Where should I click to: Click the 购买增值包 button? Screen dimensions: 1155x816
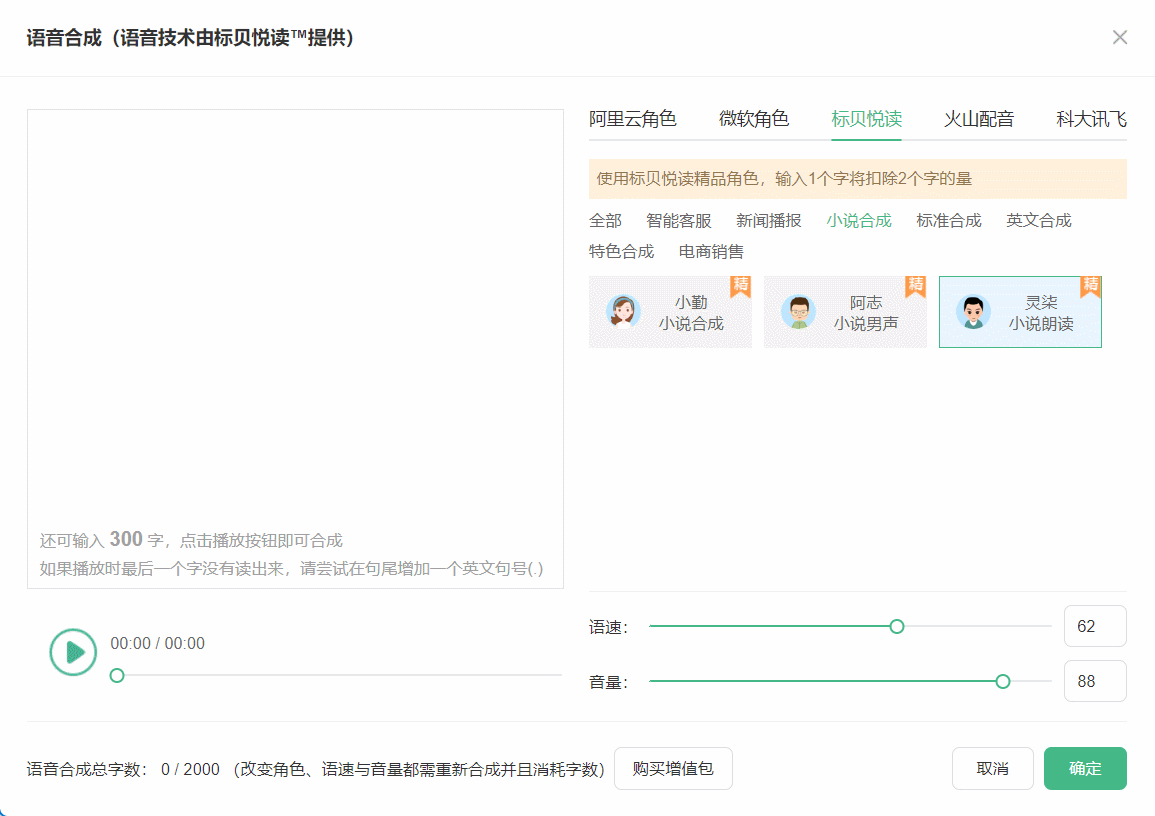tap(673, 769)
